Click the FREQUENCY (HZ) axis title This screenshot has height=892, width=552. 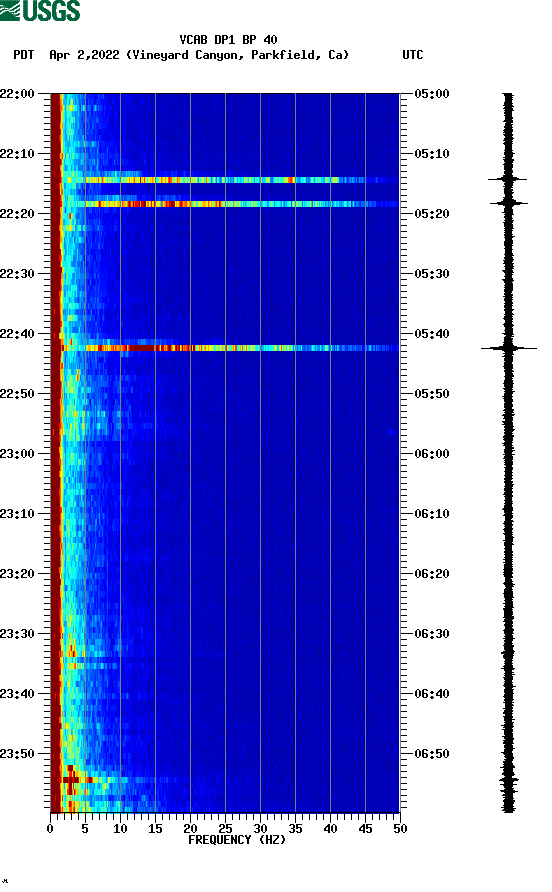[x=237, y=840]
